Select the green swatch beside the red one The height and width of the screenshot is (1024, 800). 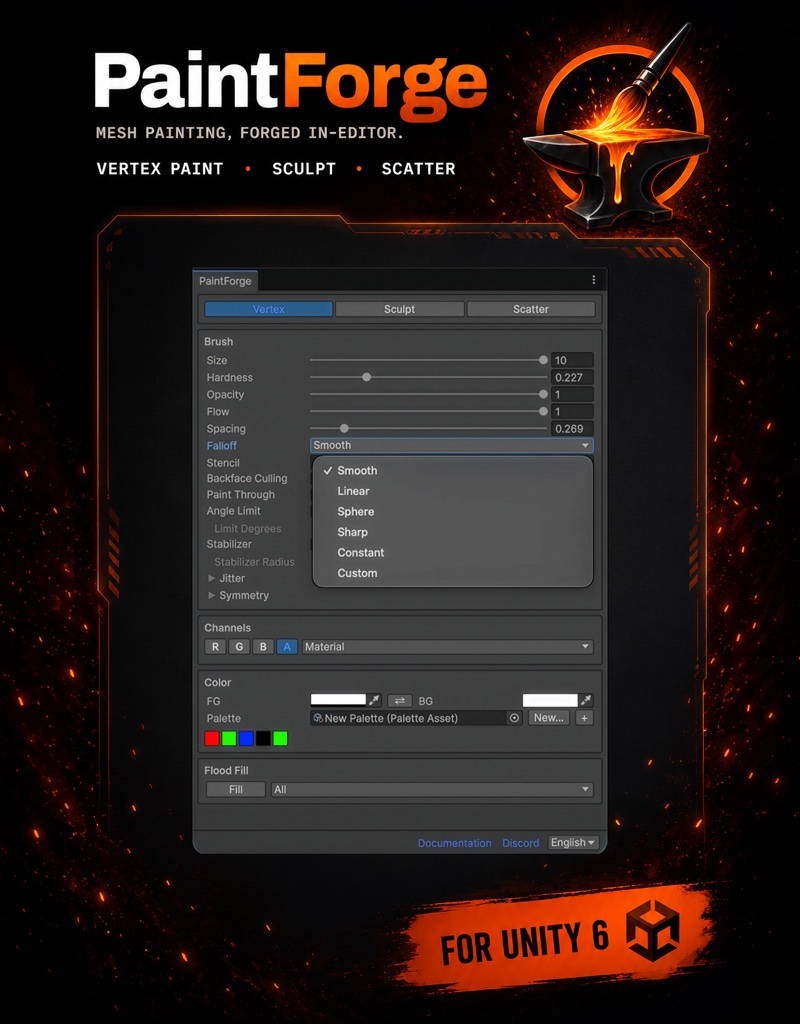pyautogui.click(x=229, y=739)
